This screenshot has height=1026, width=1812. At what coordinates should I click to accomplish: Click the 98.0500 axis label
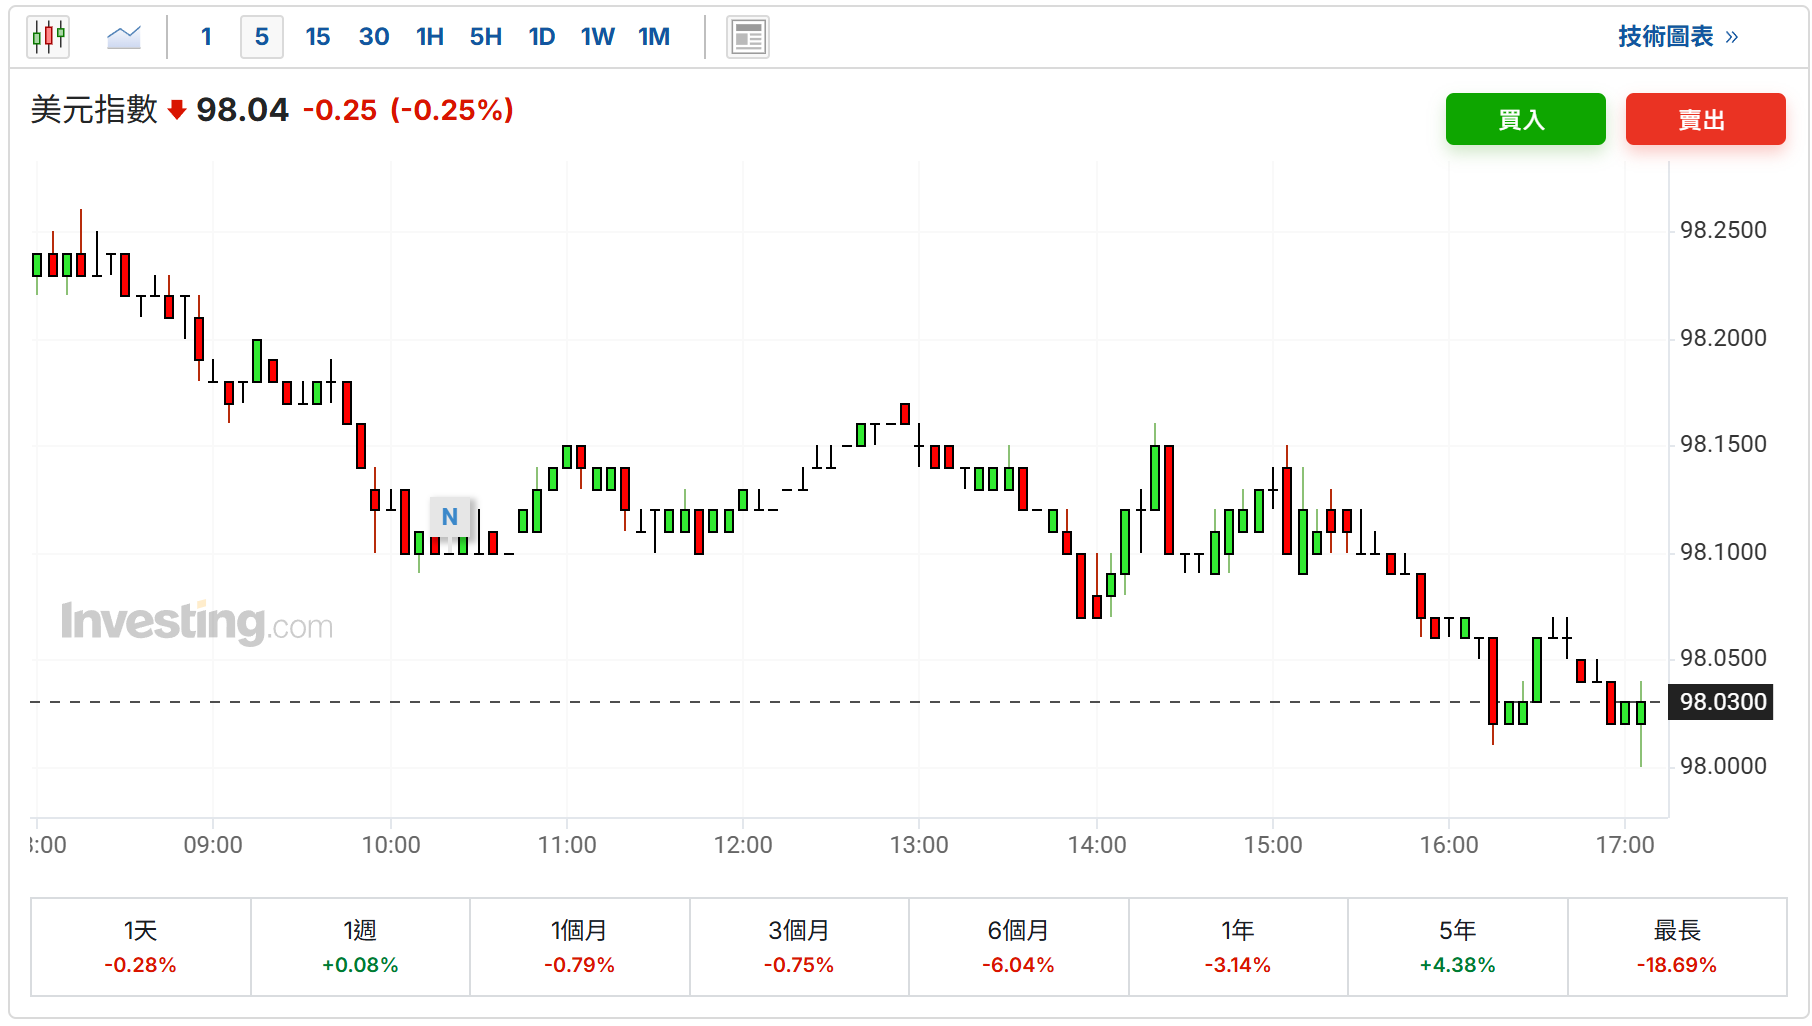pyautogui.click(x=1723, y=658)
